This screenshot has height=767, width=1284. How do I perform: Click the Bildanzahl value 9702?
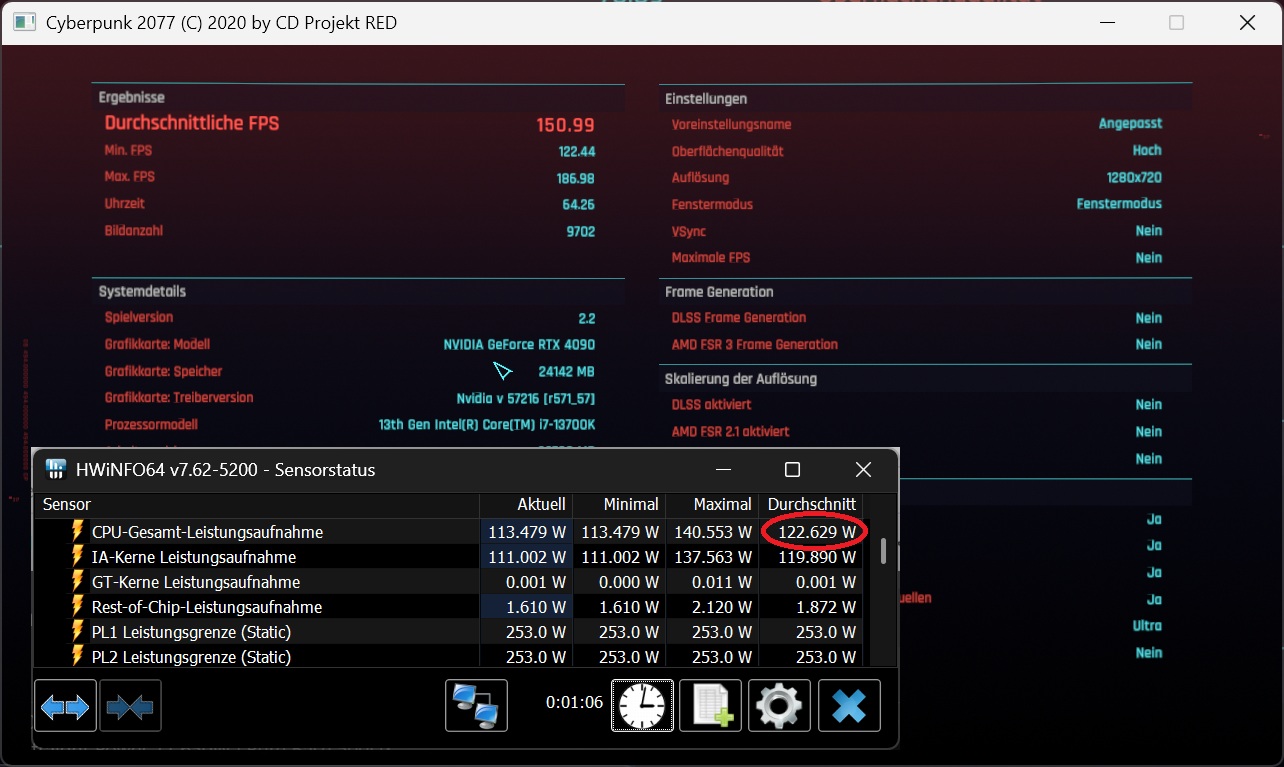[580, 231]
